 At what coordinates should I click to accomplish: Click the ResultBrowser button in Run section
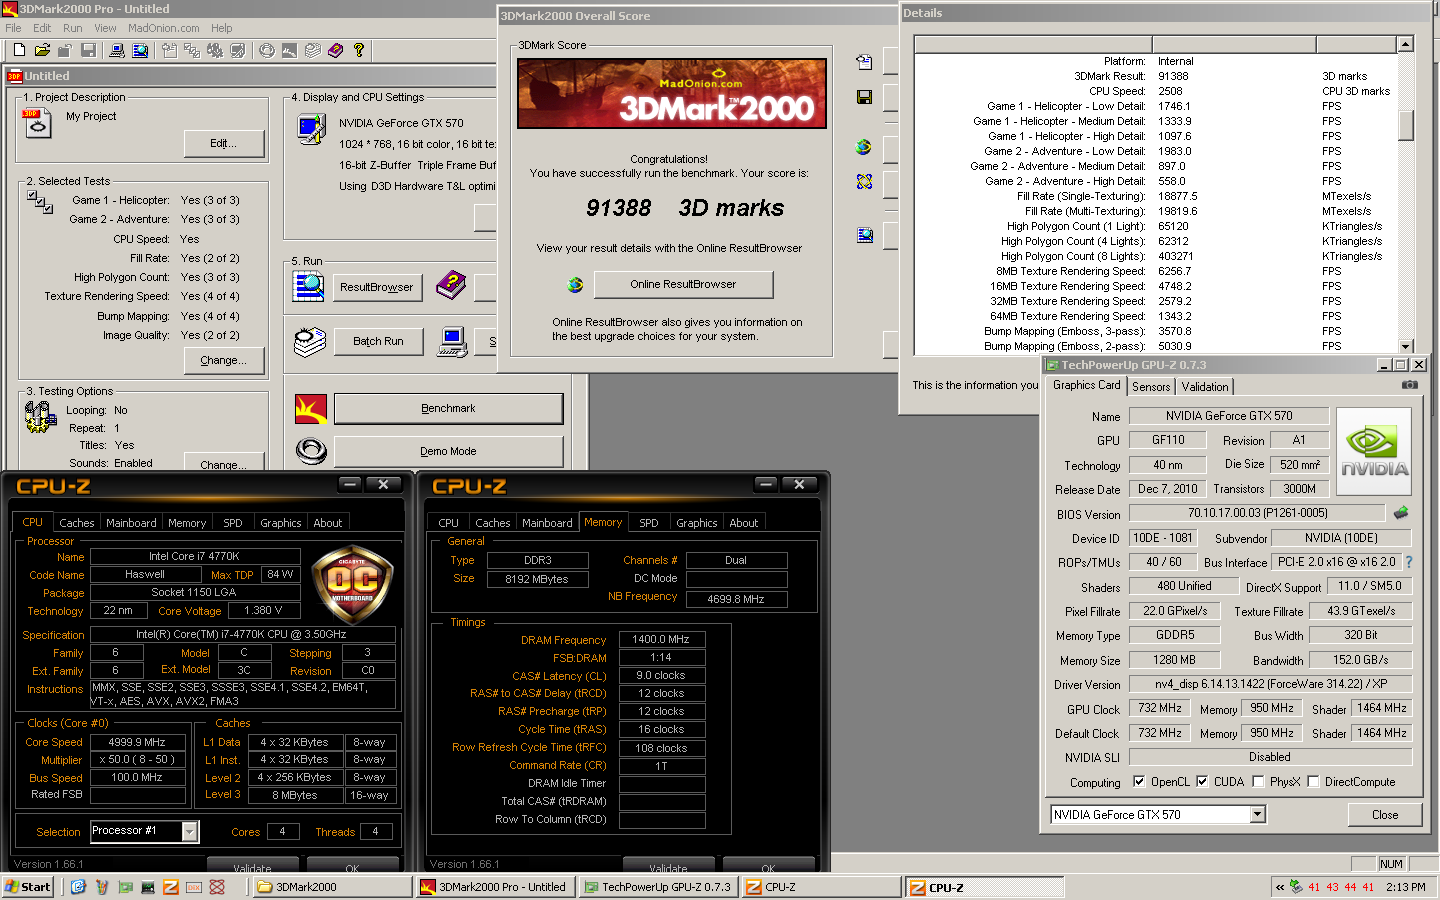(x=377, y=287)
